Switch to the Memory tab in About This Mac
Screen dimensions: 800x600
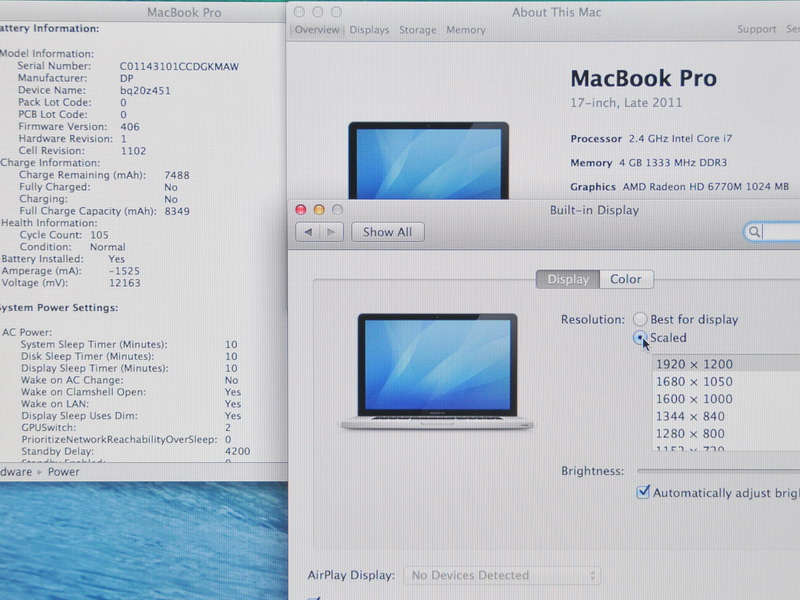466,30
